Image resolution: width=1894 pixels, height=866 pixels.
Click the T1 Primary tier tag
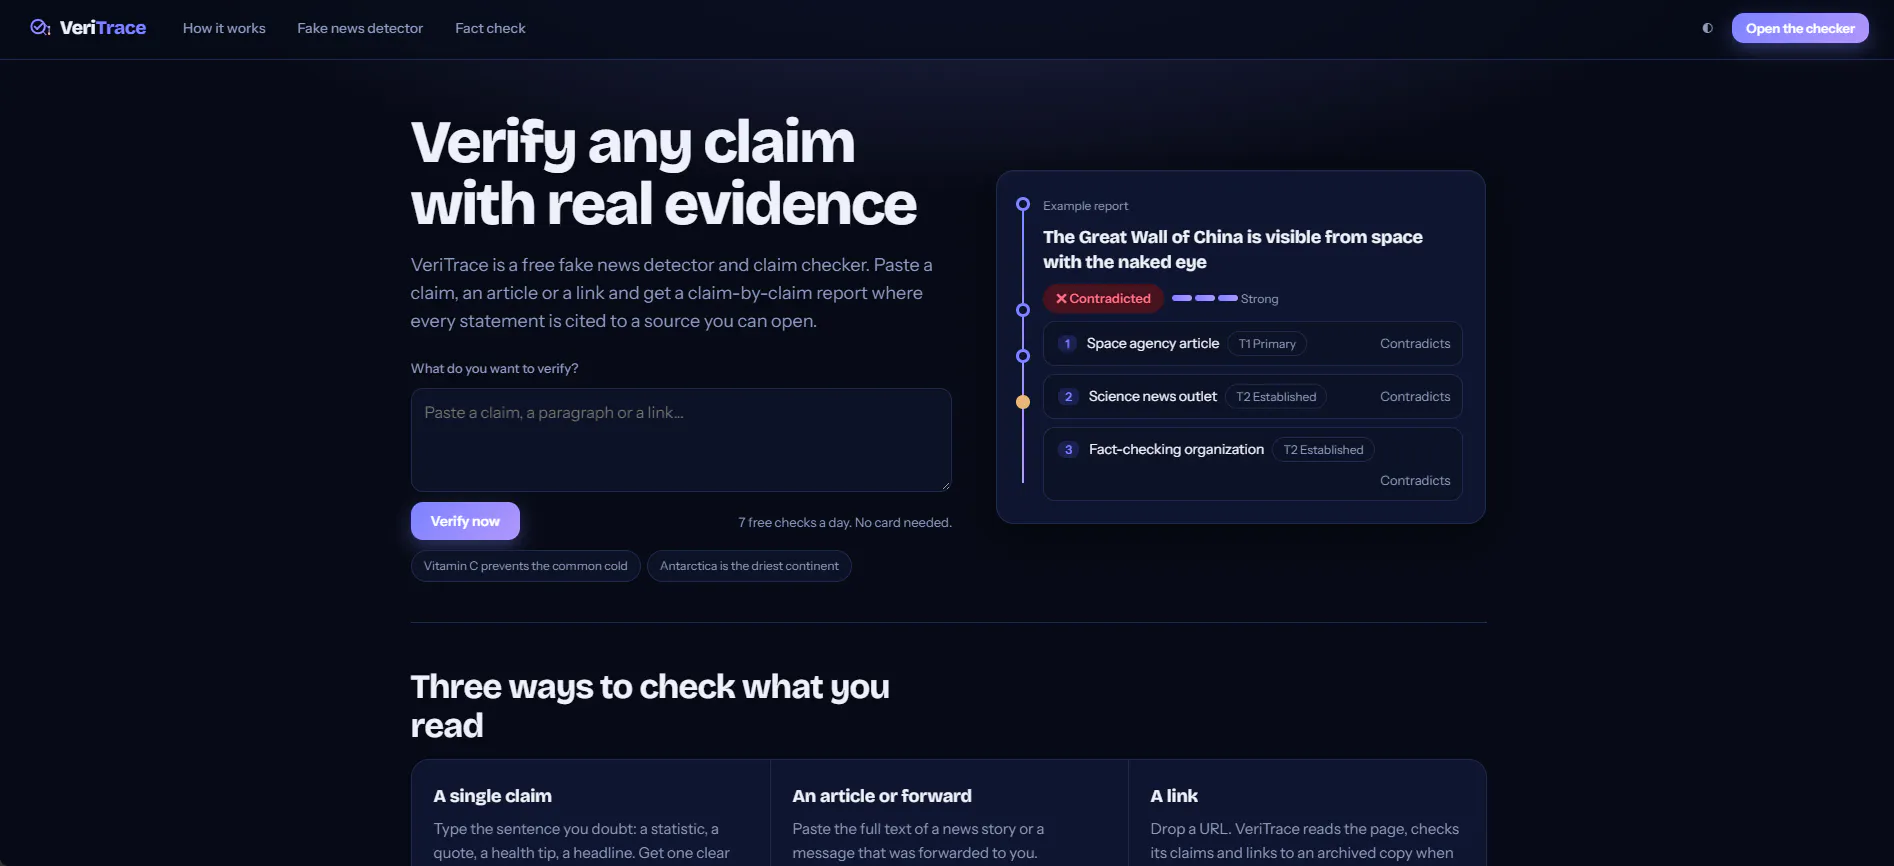pyautogui.click(x=1267, y=344)
